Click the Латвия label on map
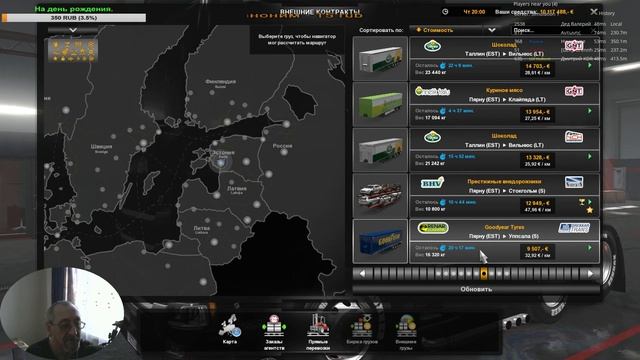Screen dimensions: 640x360 click(x=237, y=189)
